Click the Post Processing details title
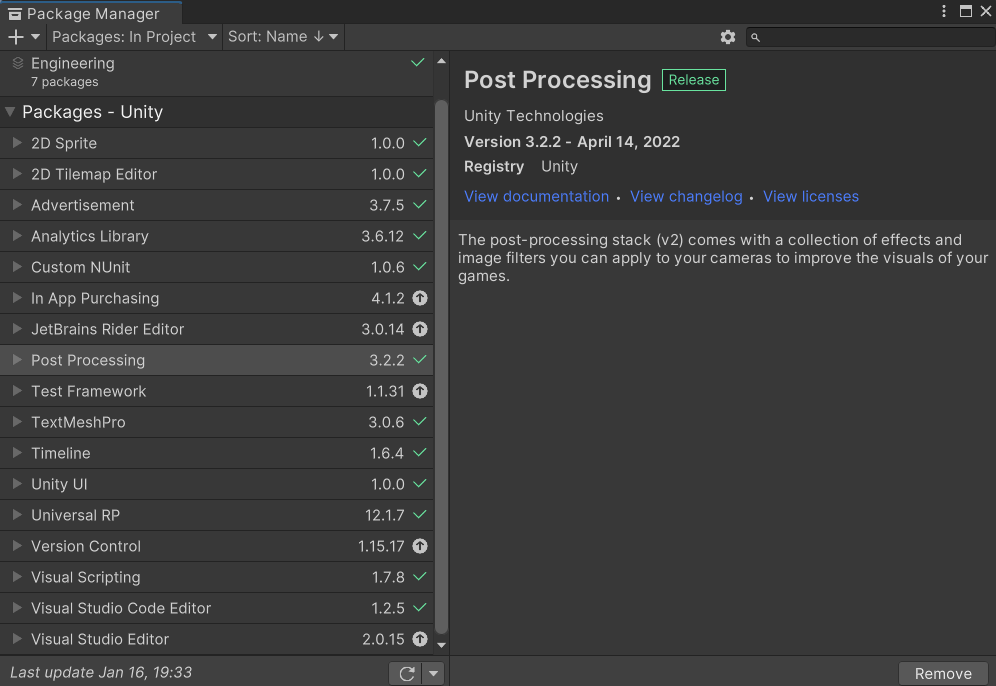Screen dimensions: 996x686 (x=558, y=80)
